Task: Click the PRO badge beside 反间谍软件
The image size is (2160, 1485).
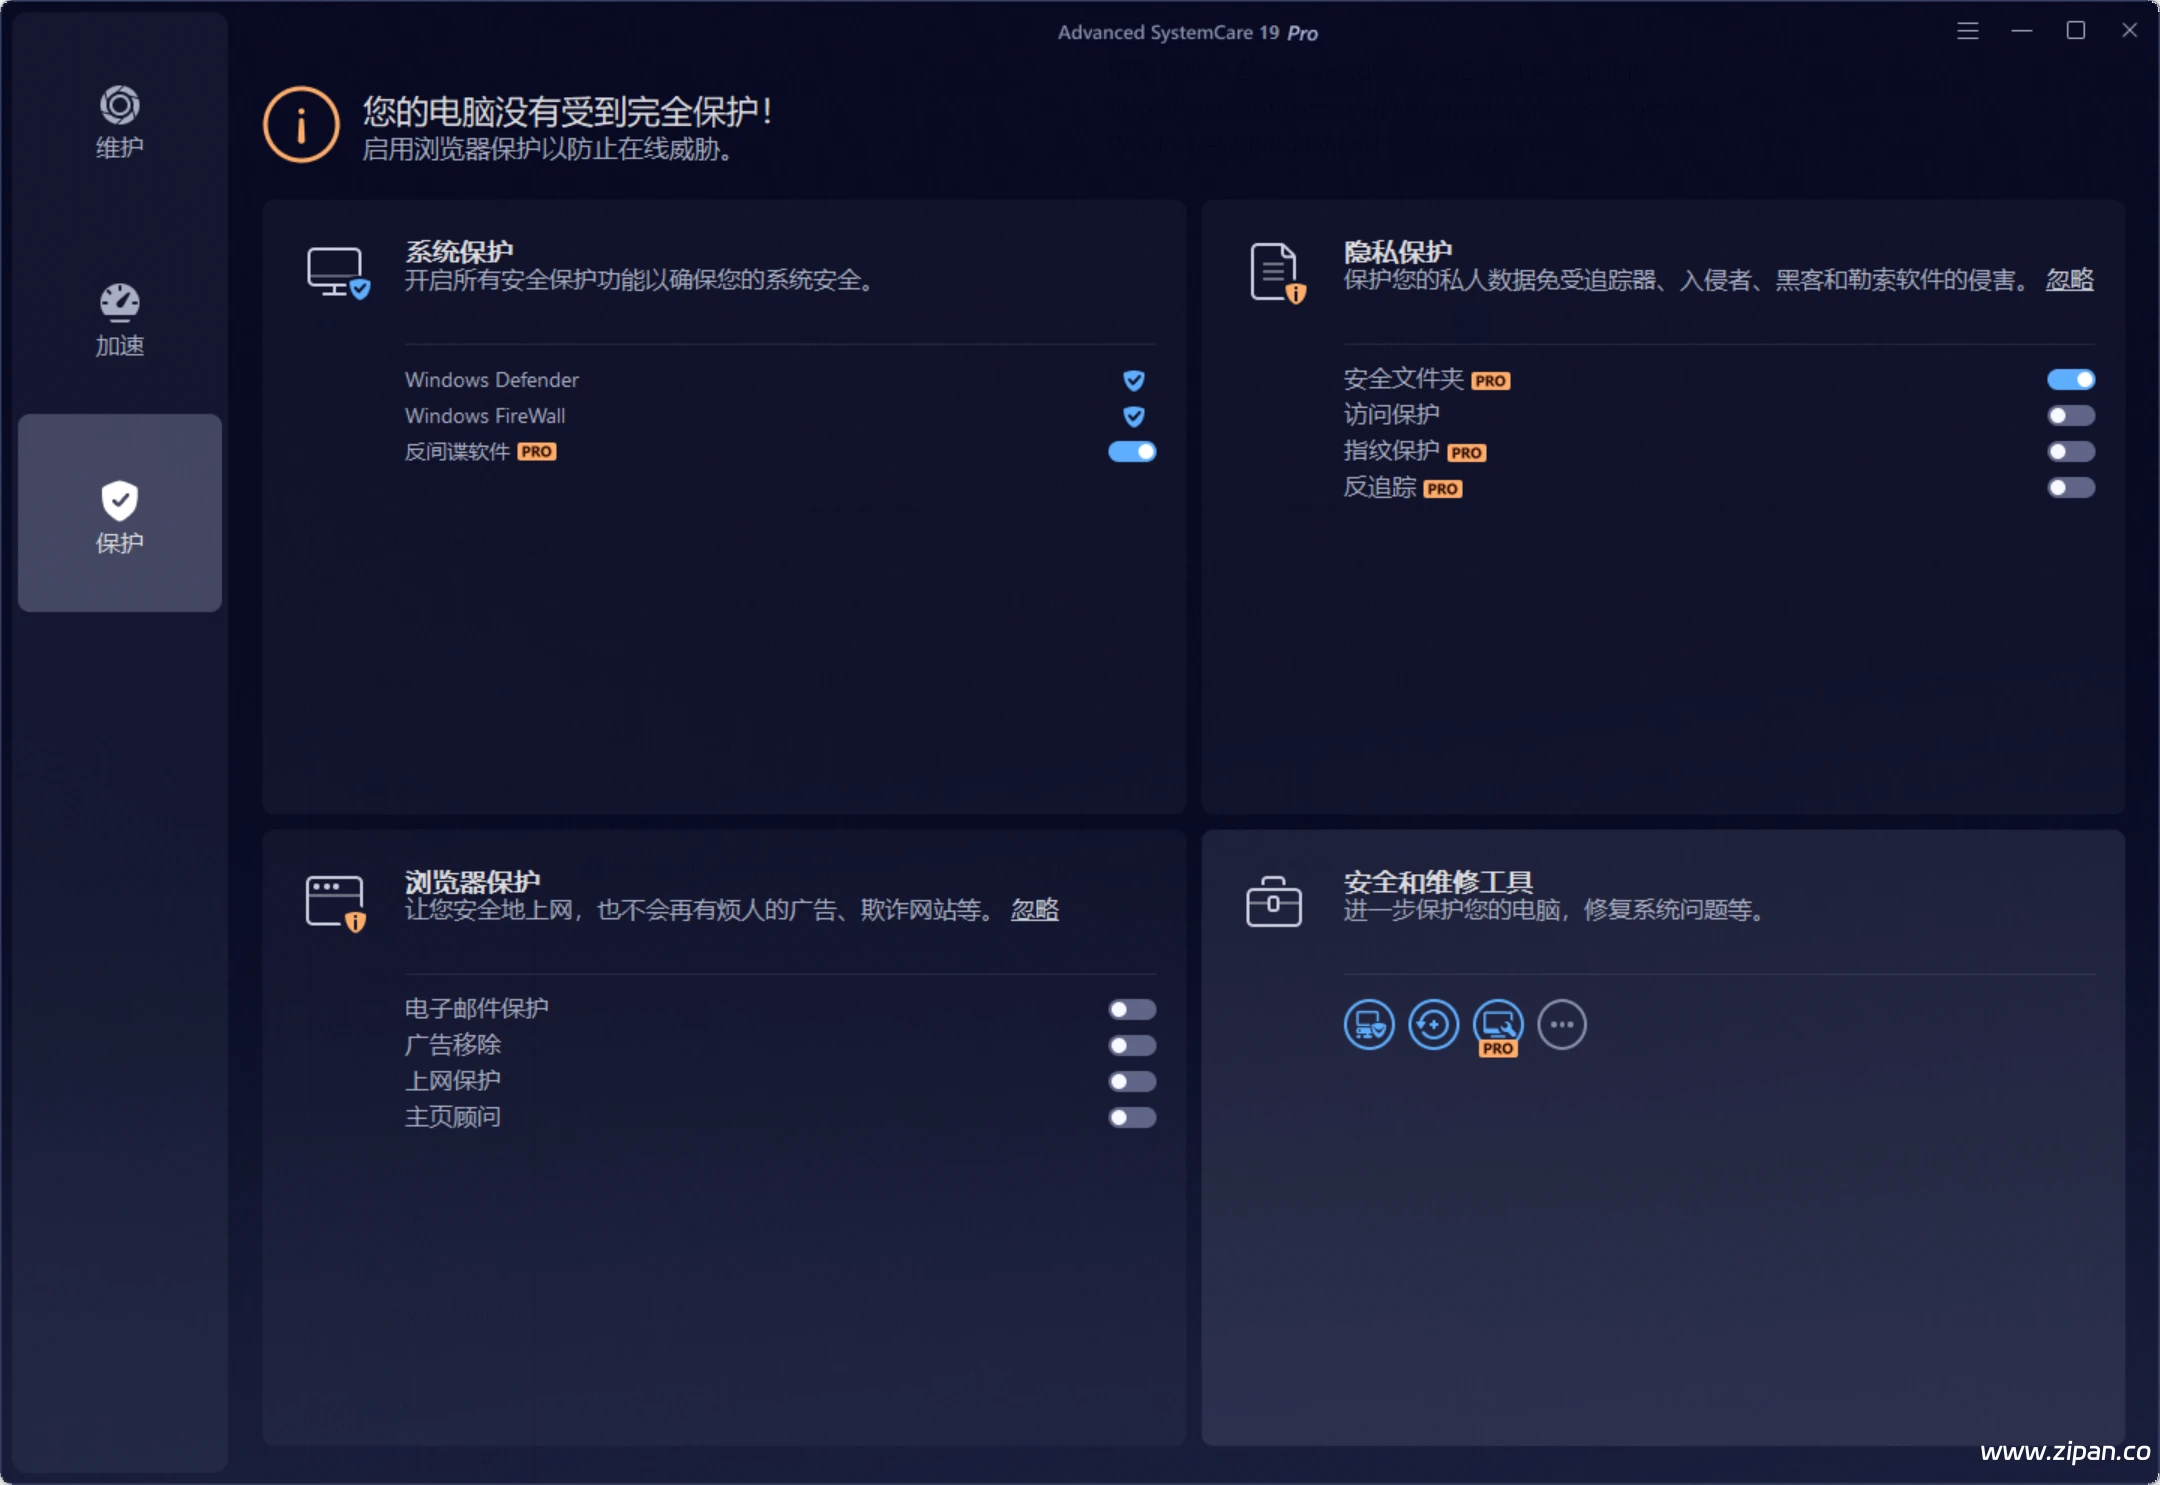Action: point(537,452)
